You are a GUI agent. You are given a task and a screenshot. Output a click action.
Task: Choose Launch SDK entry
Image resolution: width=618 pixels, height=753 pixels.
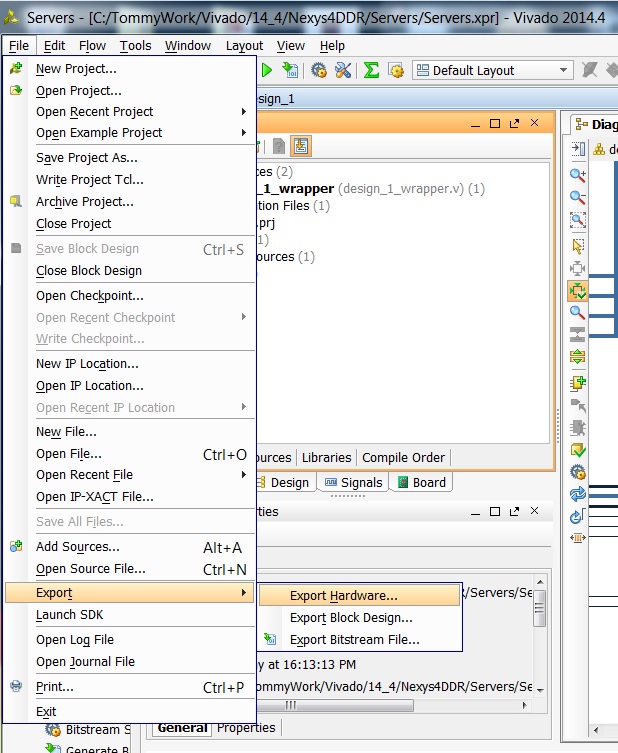pyautogui.click(x=130, y=615)
